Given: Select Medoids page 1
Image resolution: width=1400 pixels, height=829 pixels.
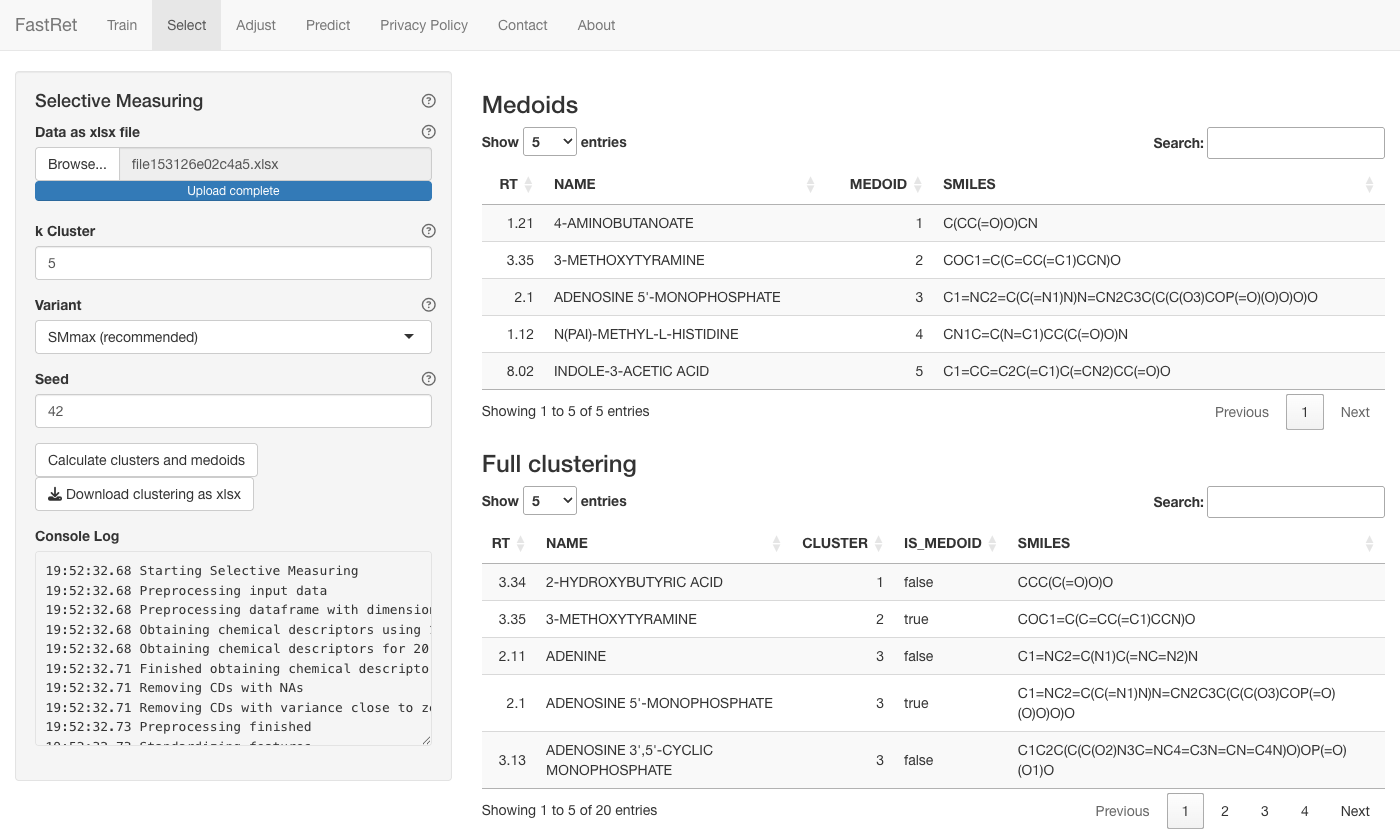Looking at the screenshot, I should coord(1304,412).
